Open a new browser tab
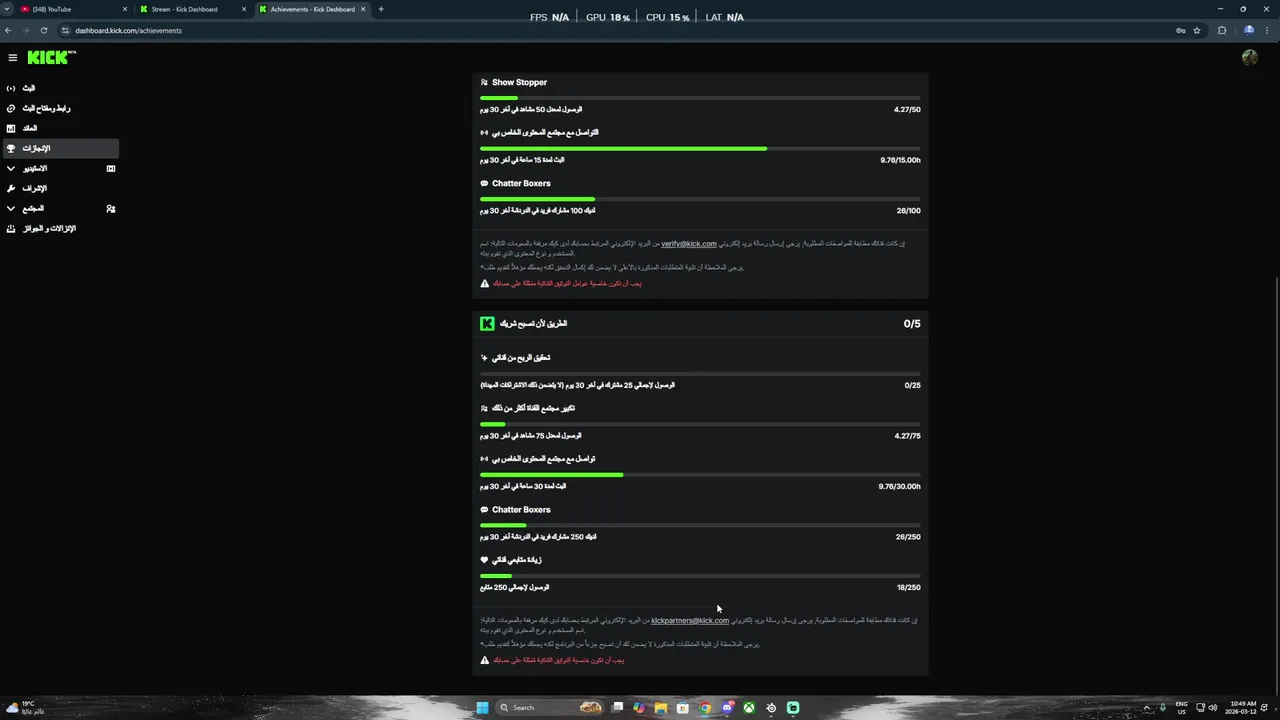 click(381, 9)
